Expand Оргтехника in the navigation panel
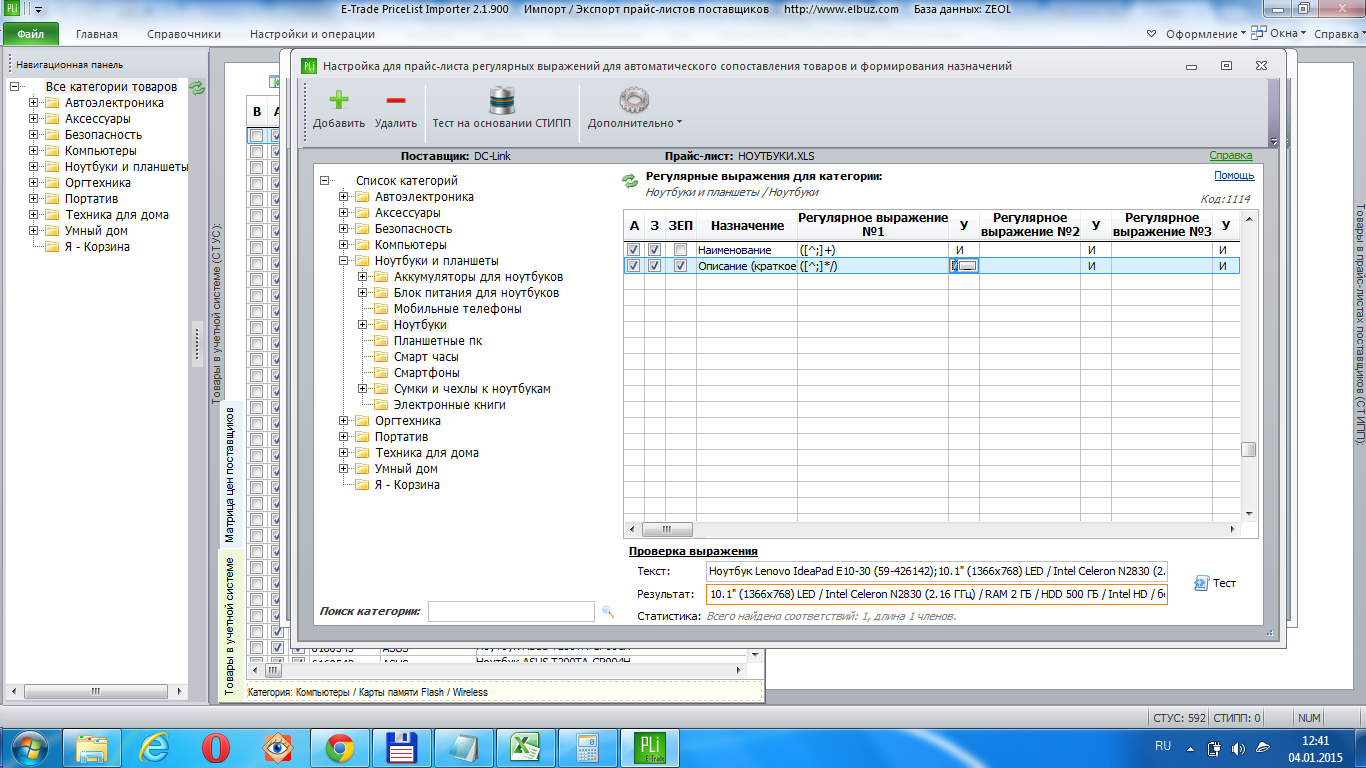Screen dimensions: 1366x768 [x=34, y=183]
